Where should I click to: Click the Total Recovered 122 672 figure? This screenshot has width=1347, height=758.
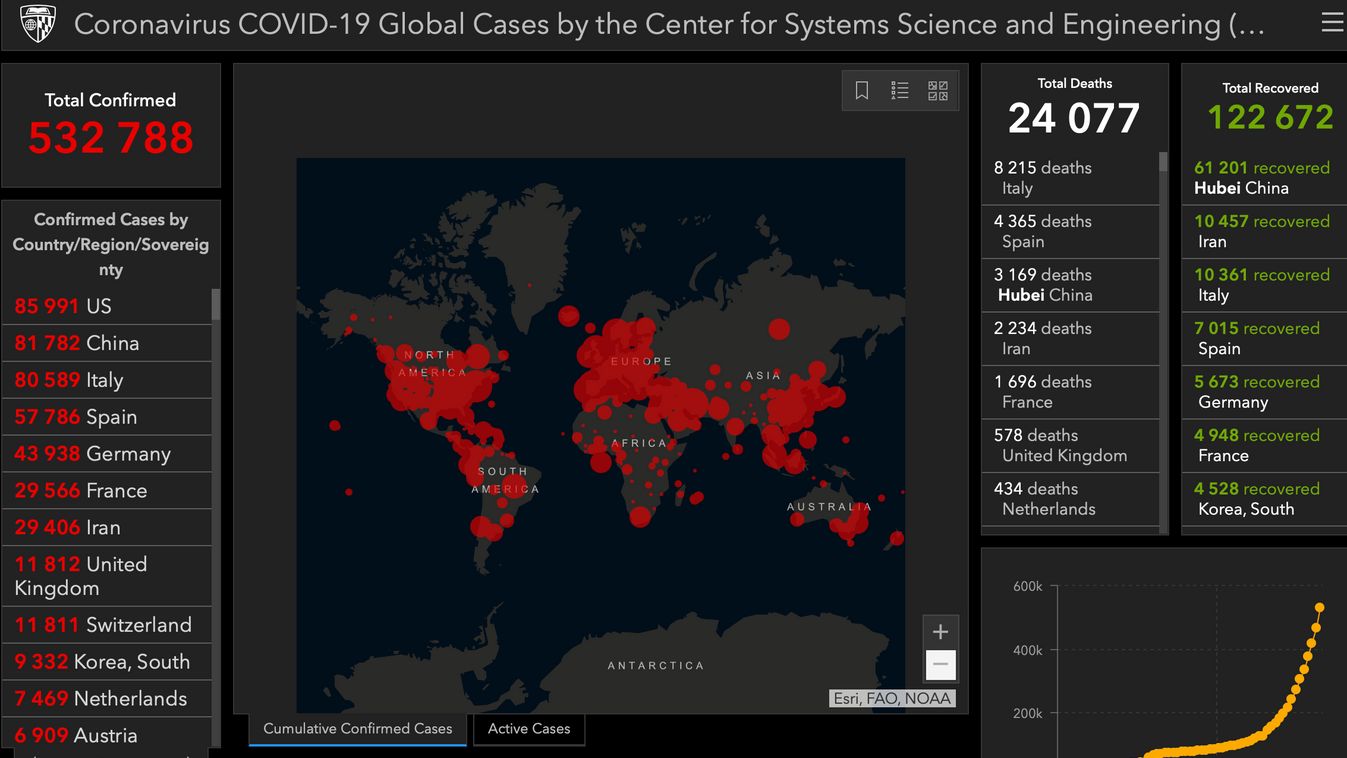click(x=1270, y=118)
